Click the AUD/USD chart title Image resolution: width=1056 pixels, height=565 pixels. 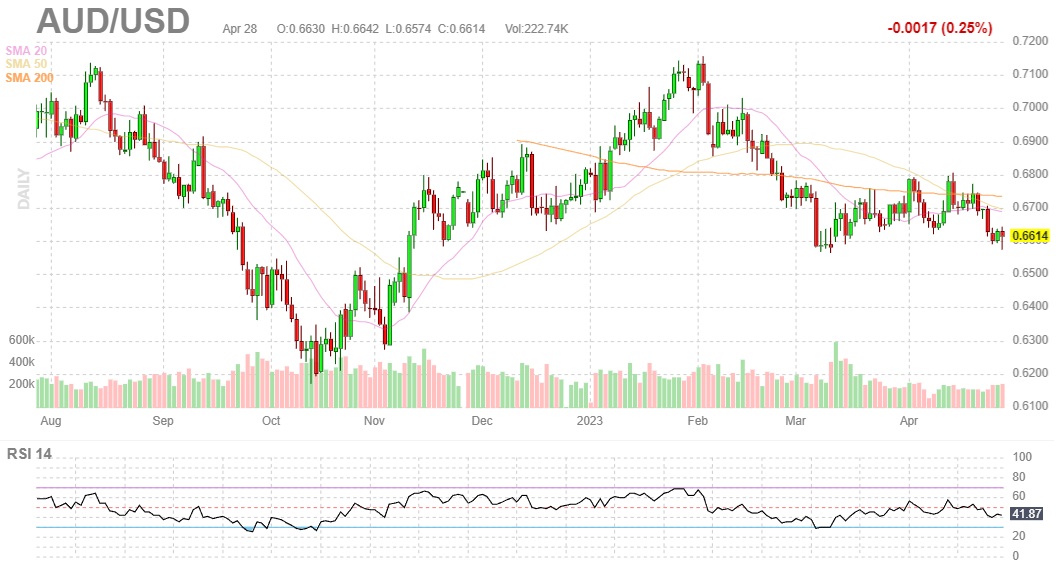pos(113,20)
